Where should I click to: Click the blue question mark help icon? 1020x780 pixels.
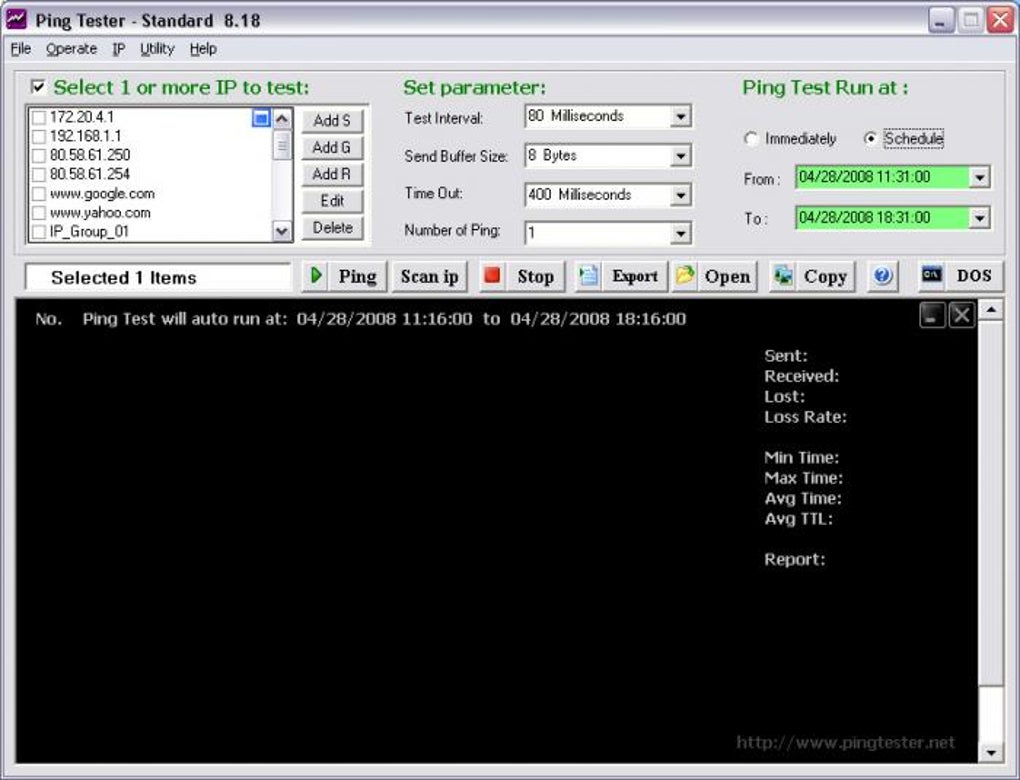coord(882,276)
